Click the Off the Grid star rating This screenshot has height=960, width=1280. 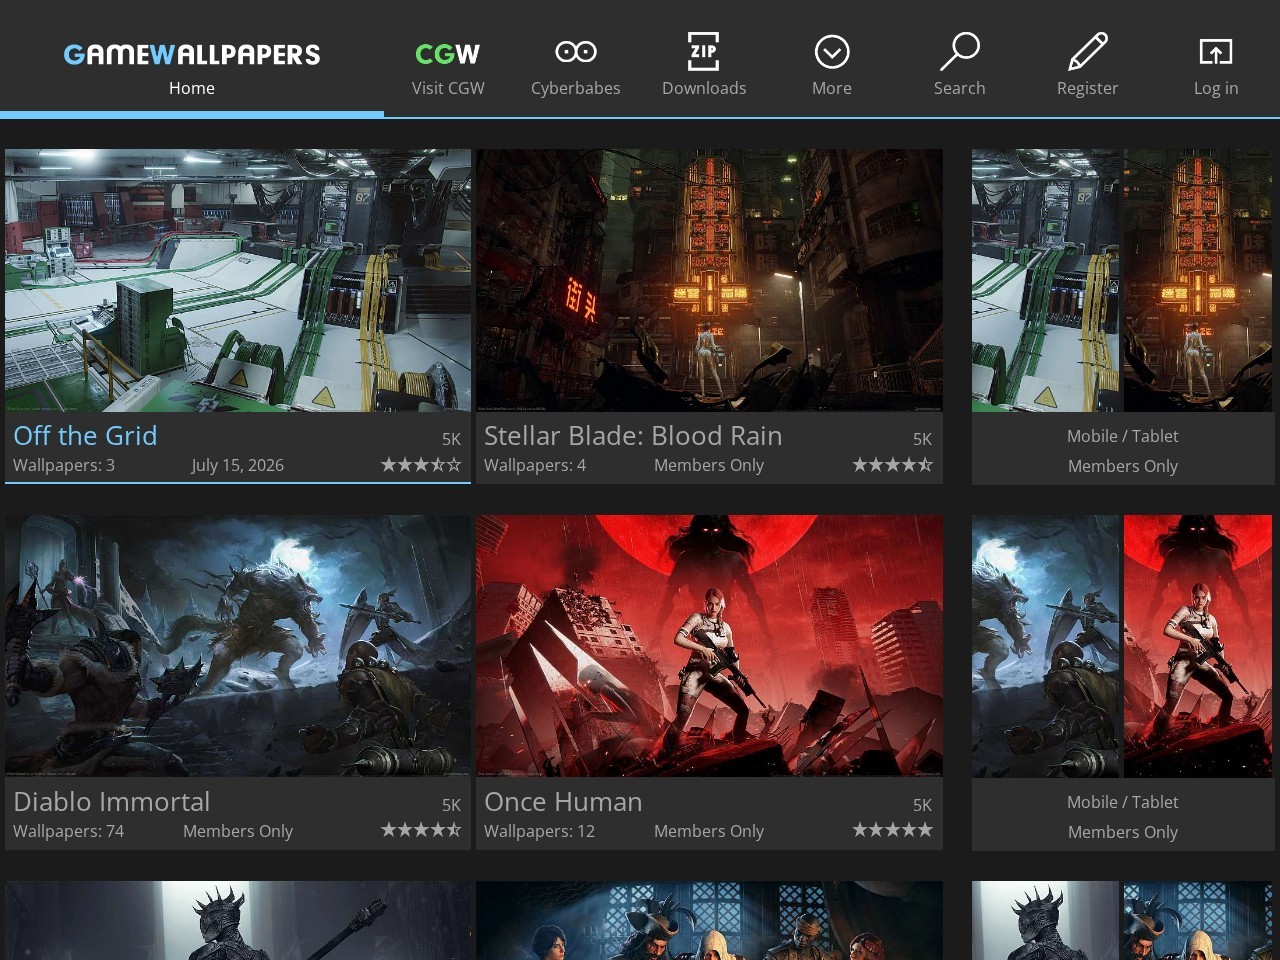coord(421,465)
